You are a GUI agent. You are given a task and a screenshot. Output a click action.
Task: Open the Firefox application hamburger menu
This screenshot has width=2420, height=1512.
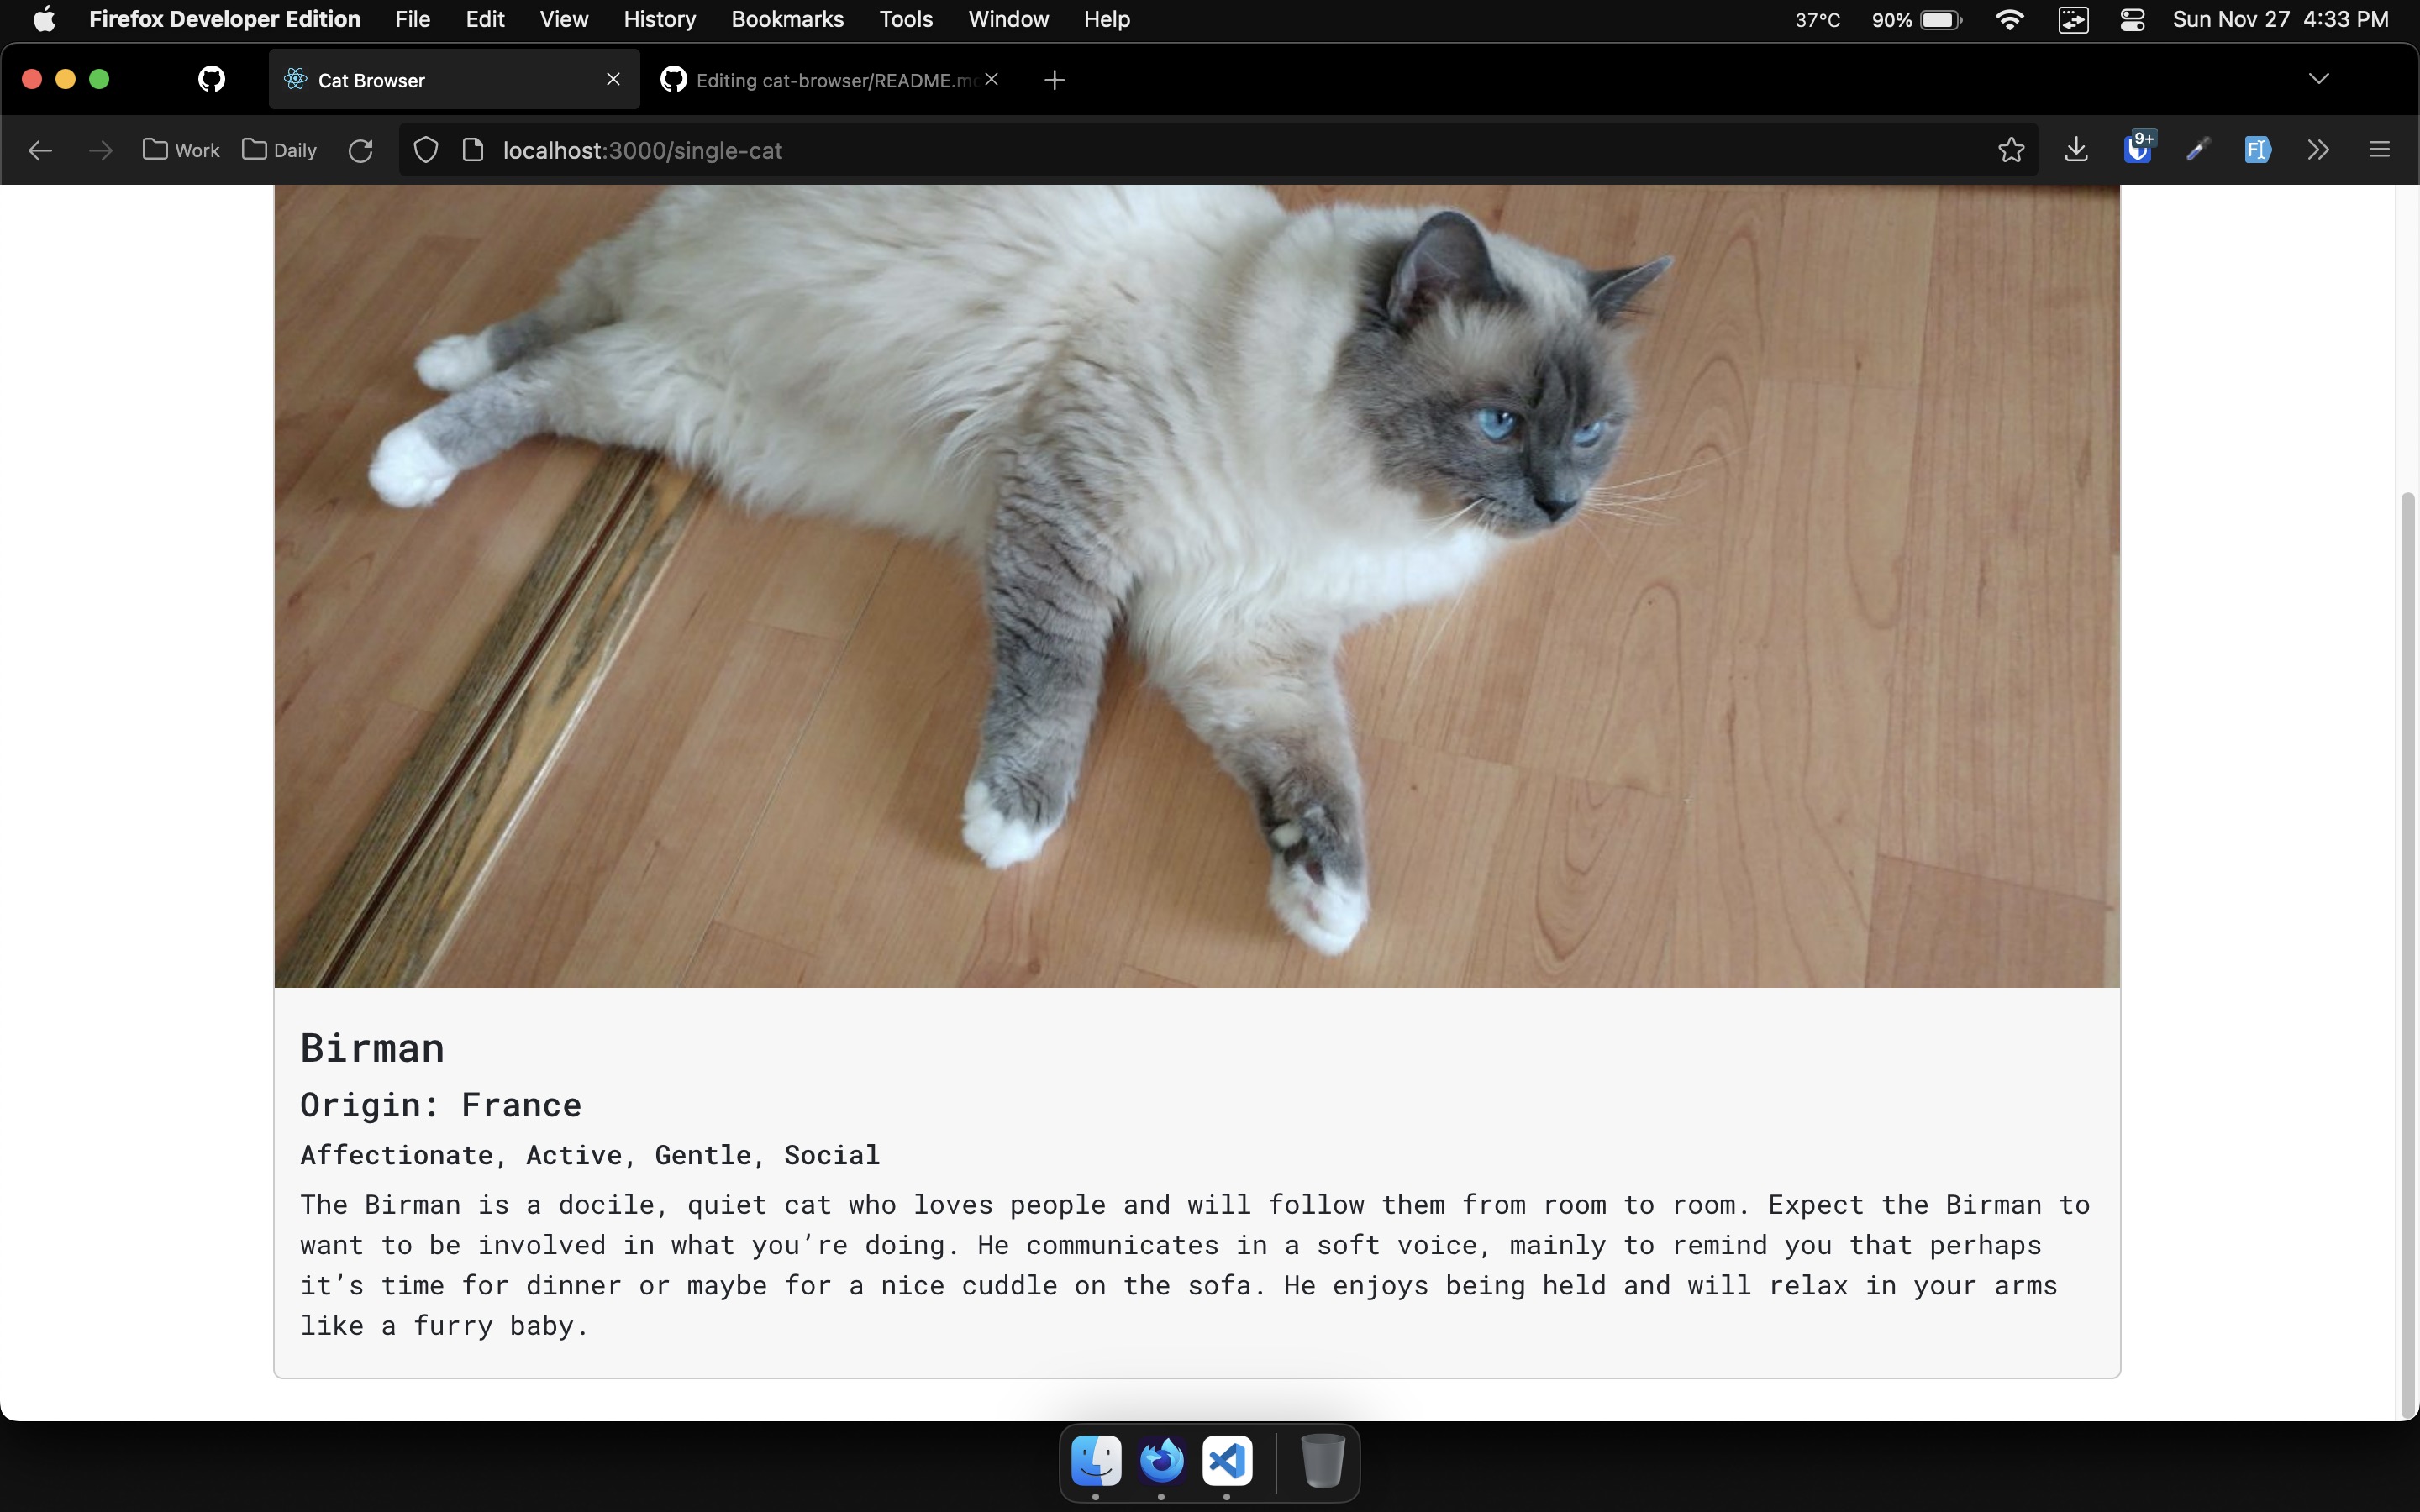[2378, 150]
